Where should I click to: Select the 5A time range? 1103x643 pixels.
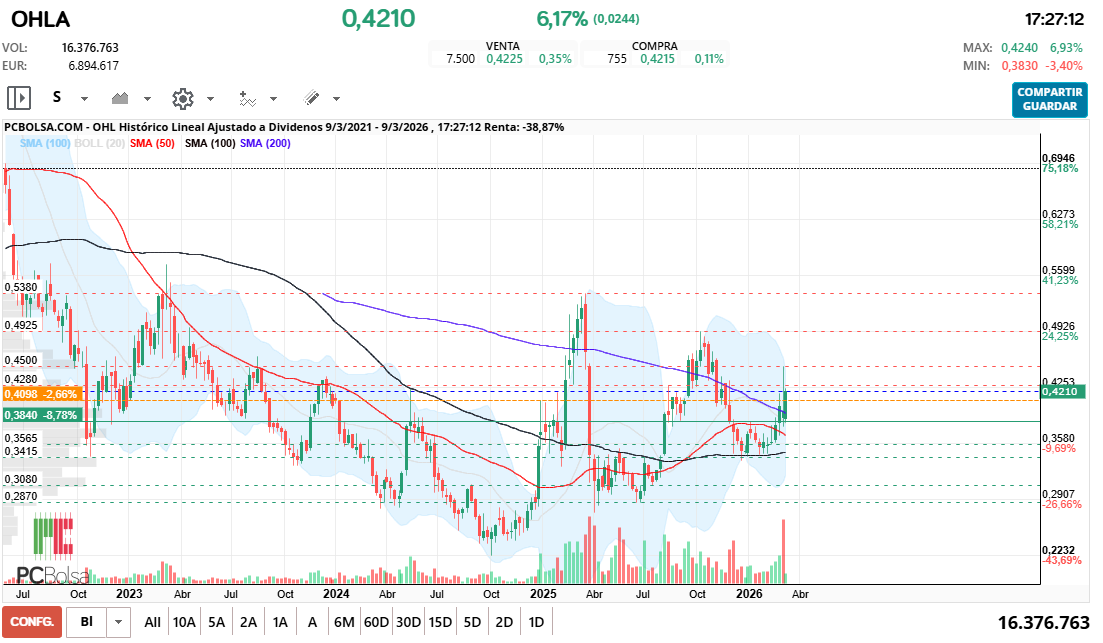[x=216, y=622]
